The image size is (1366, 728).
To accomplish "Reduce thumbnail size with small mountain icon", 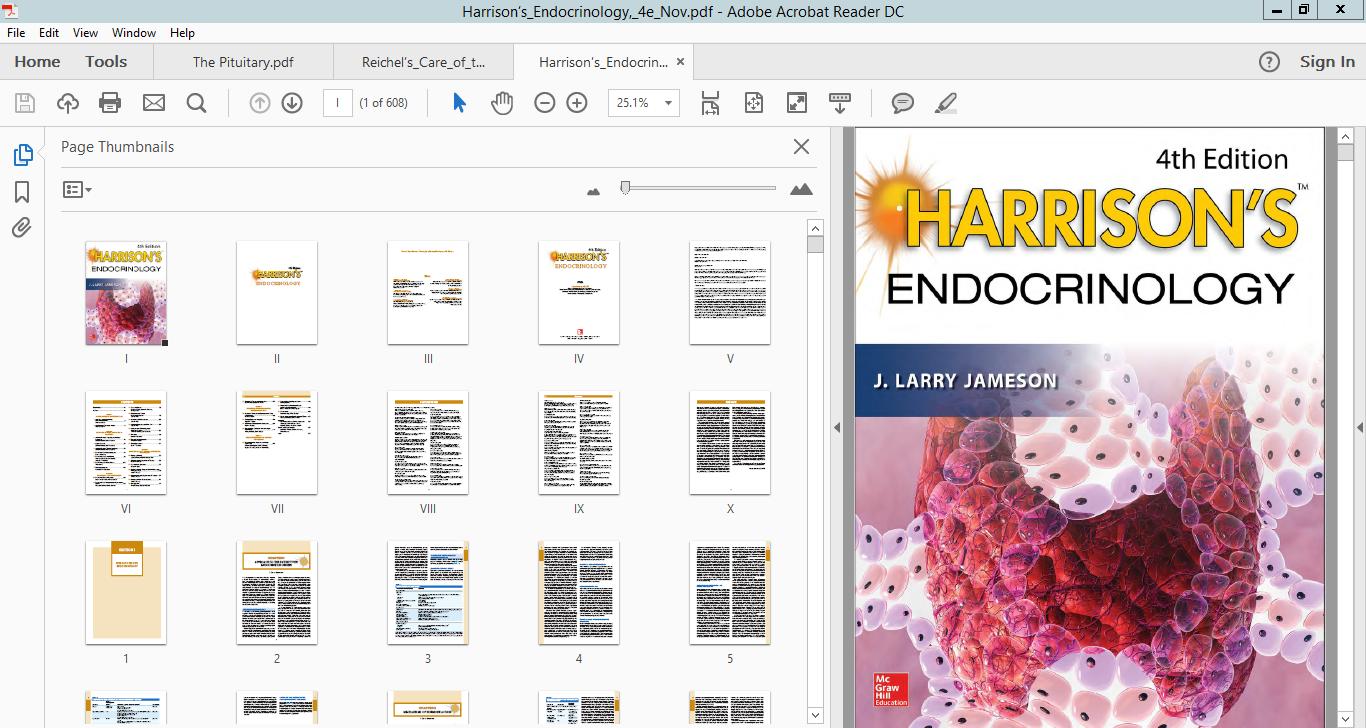I will (593, 190).
